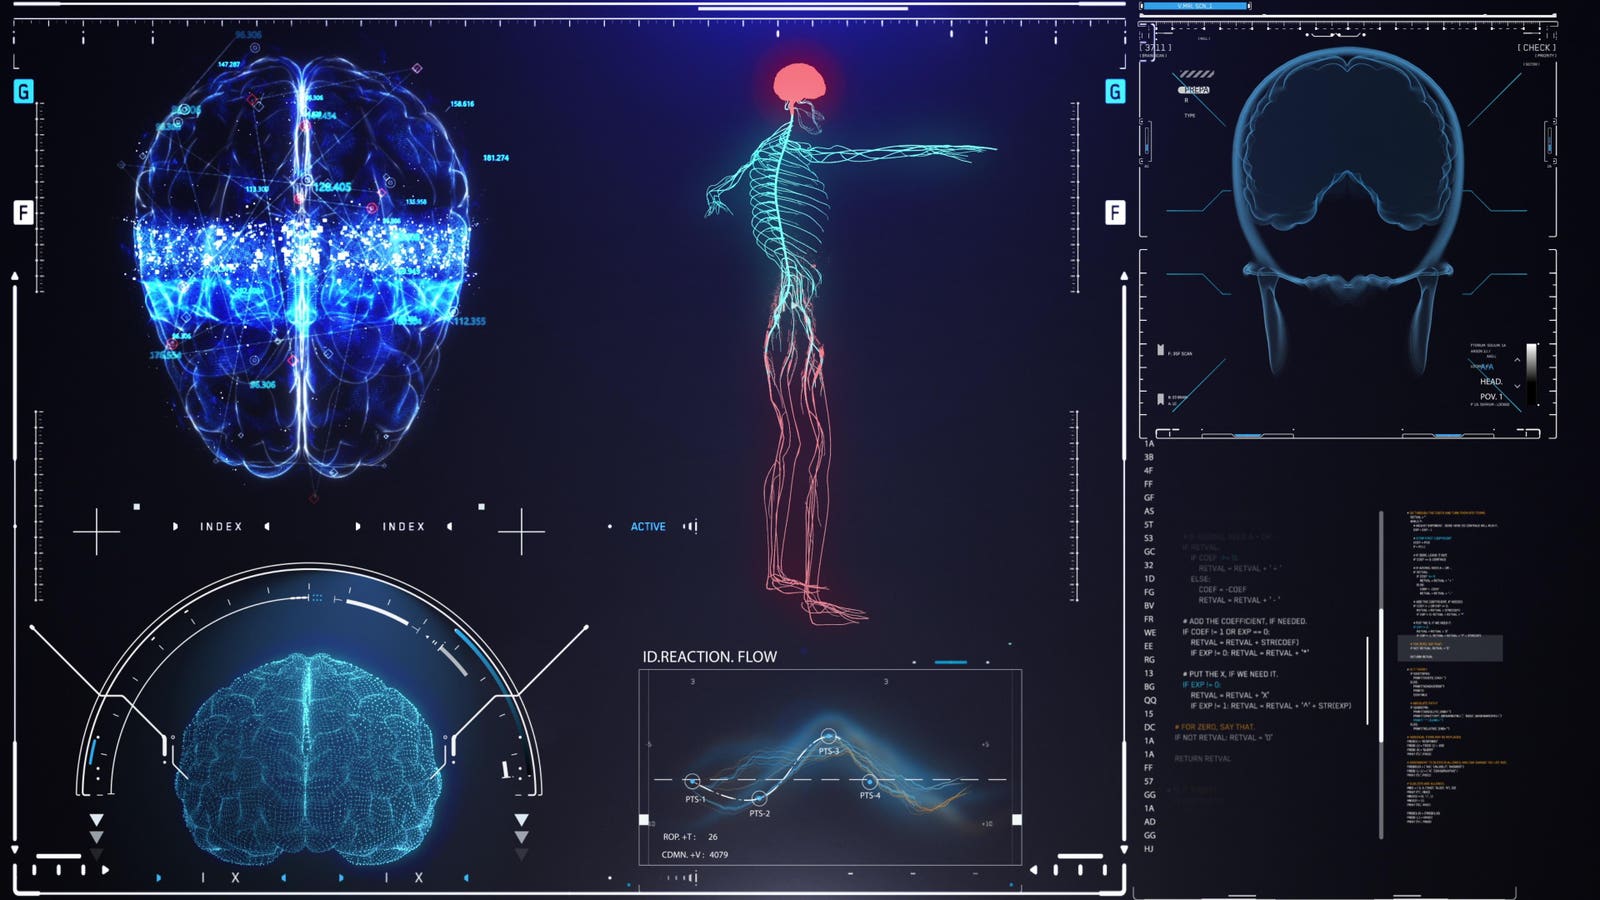Click the red brain on the skeleton figure
This screenshot has height=900, width=1600.
[800, 83]
